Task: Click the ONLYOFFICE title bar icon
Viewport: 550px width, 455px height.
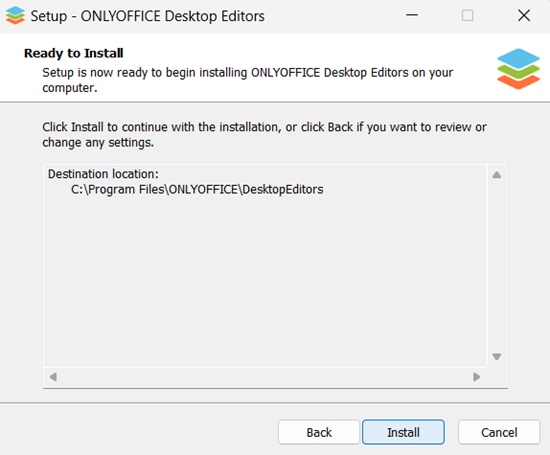Action: (15, 16)
